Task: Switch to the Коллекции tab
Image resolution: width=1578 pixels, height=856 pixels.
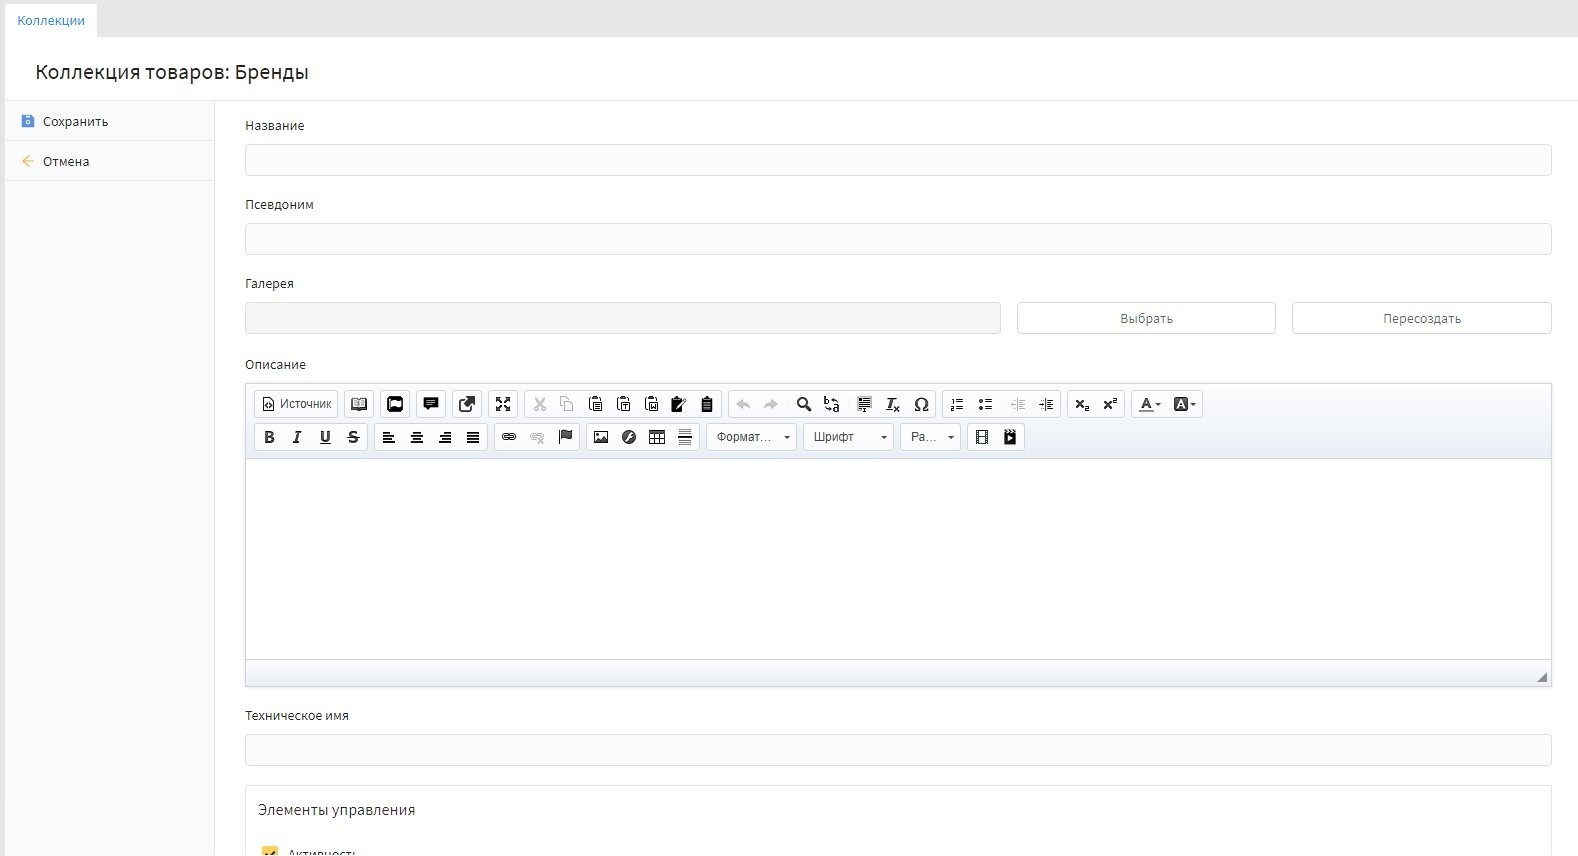Action: (x=51, y=20)
